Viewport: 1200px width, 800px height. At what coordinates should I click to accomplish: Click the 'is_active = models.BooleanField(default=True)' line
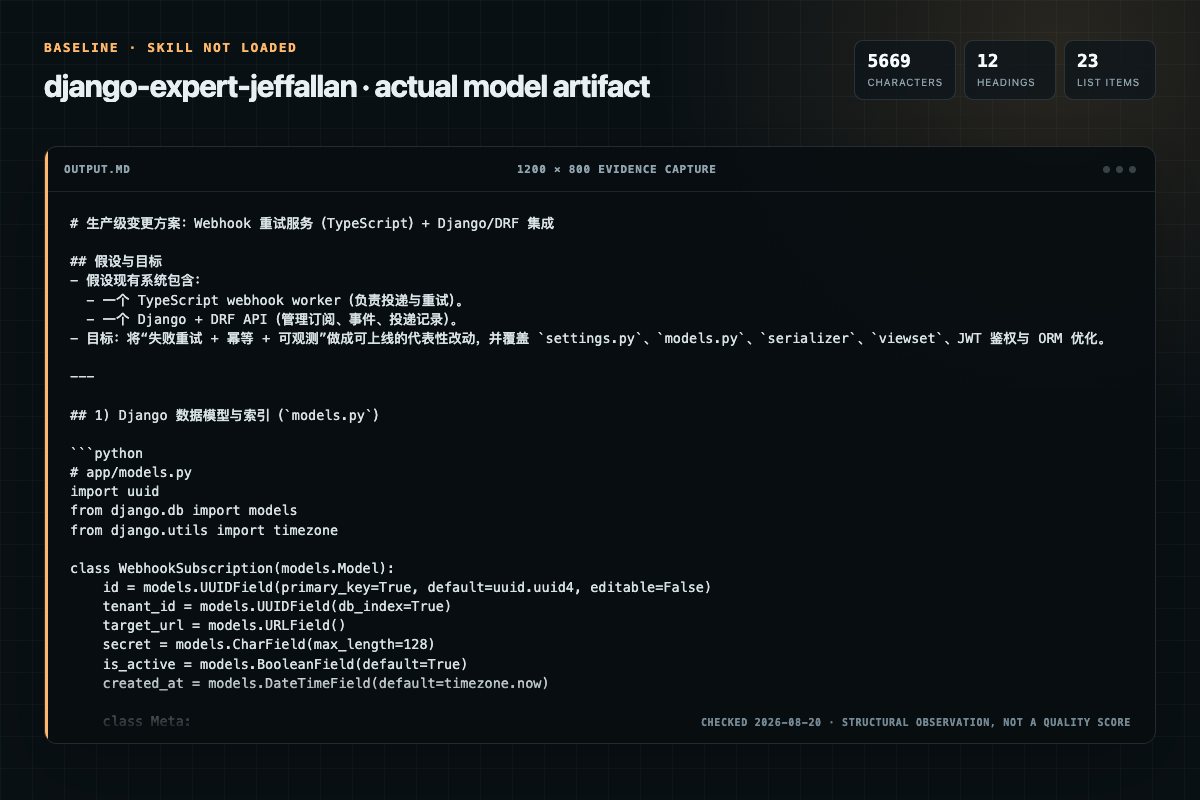click(x=285, y=664)
